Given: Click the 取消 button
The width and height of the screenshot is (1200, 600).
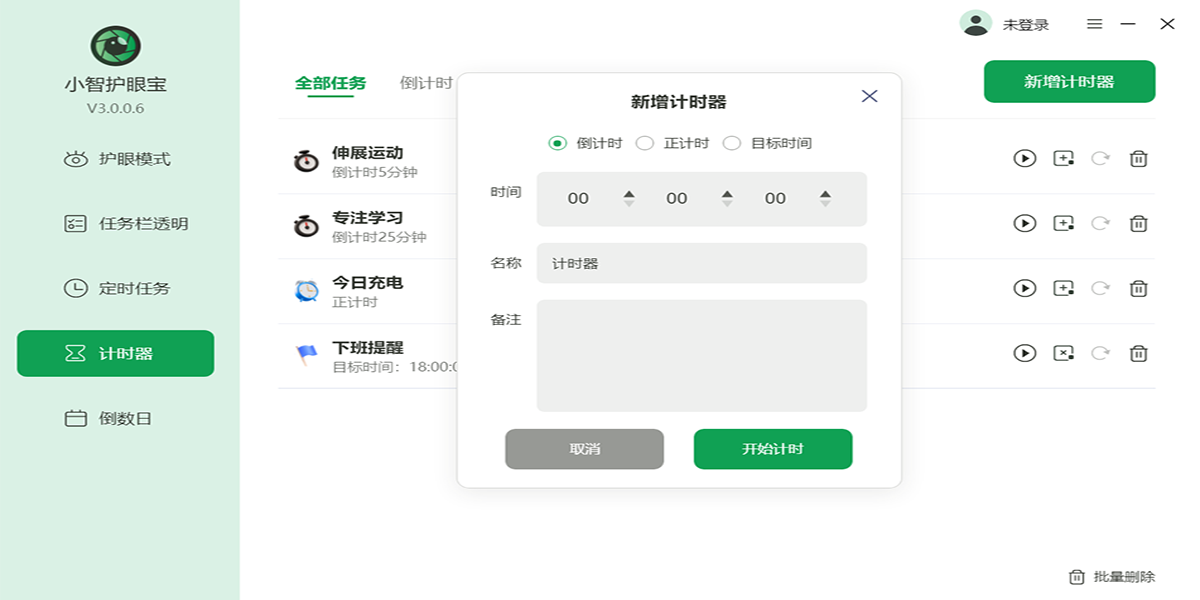Looking at the screenshot, I should click(584, 449).
